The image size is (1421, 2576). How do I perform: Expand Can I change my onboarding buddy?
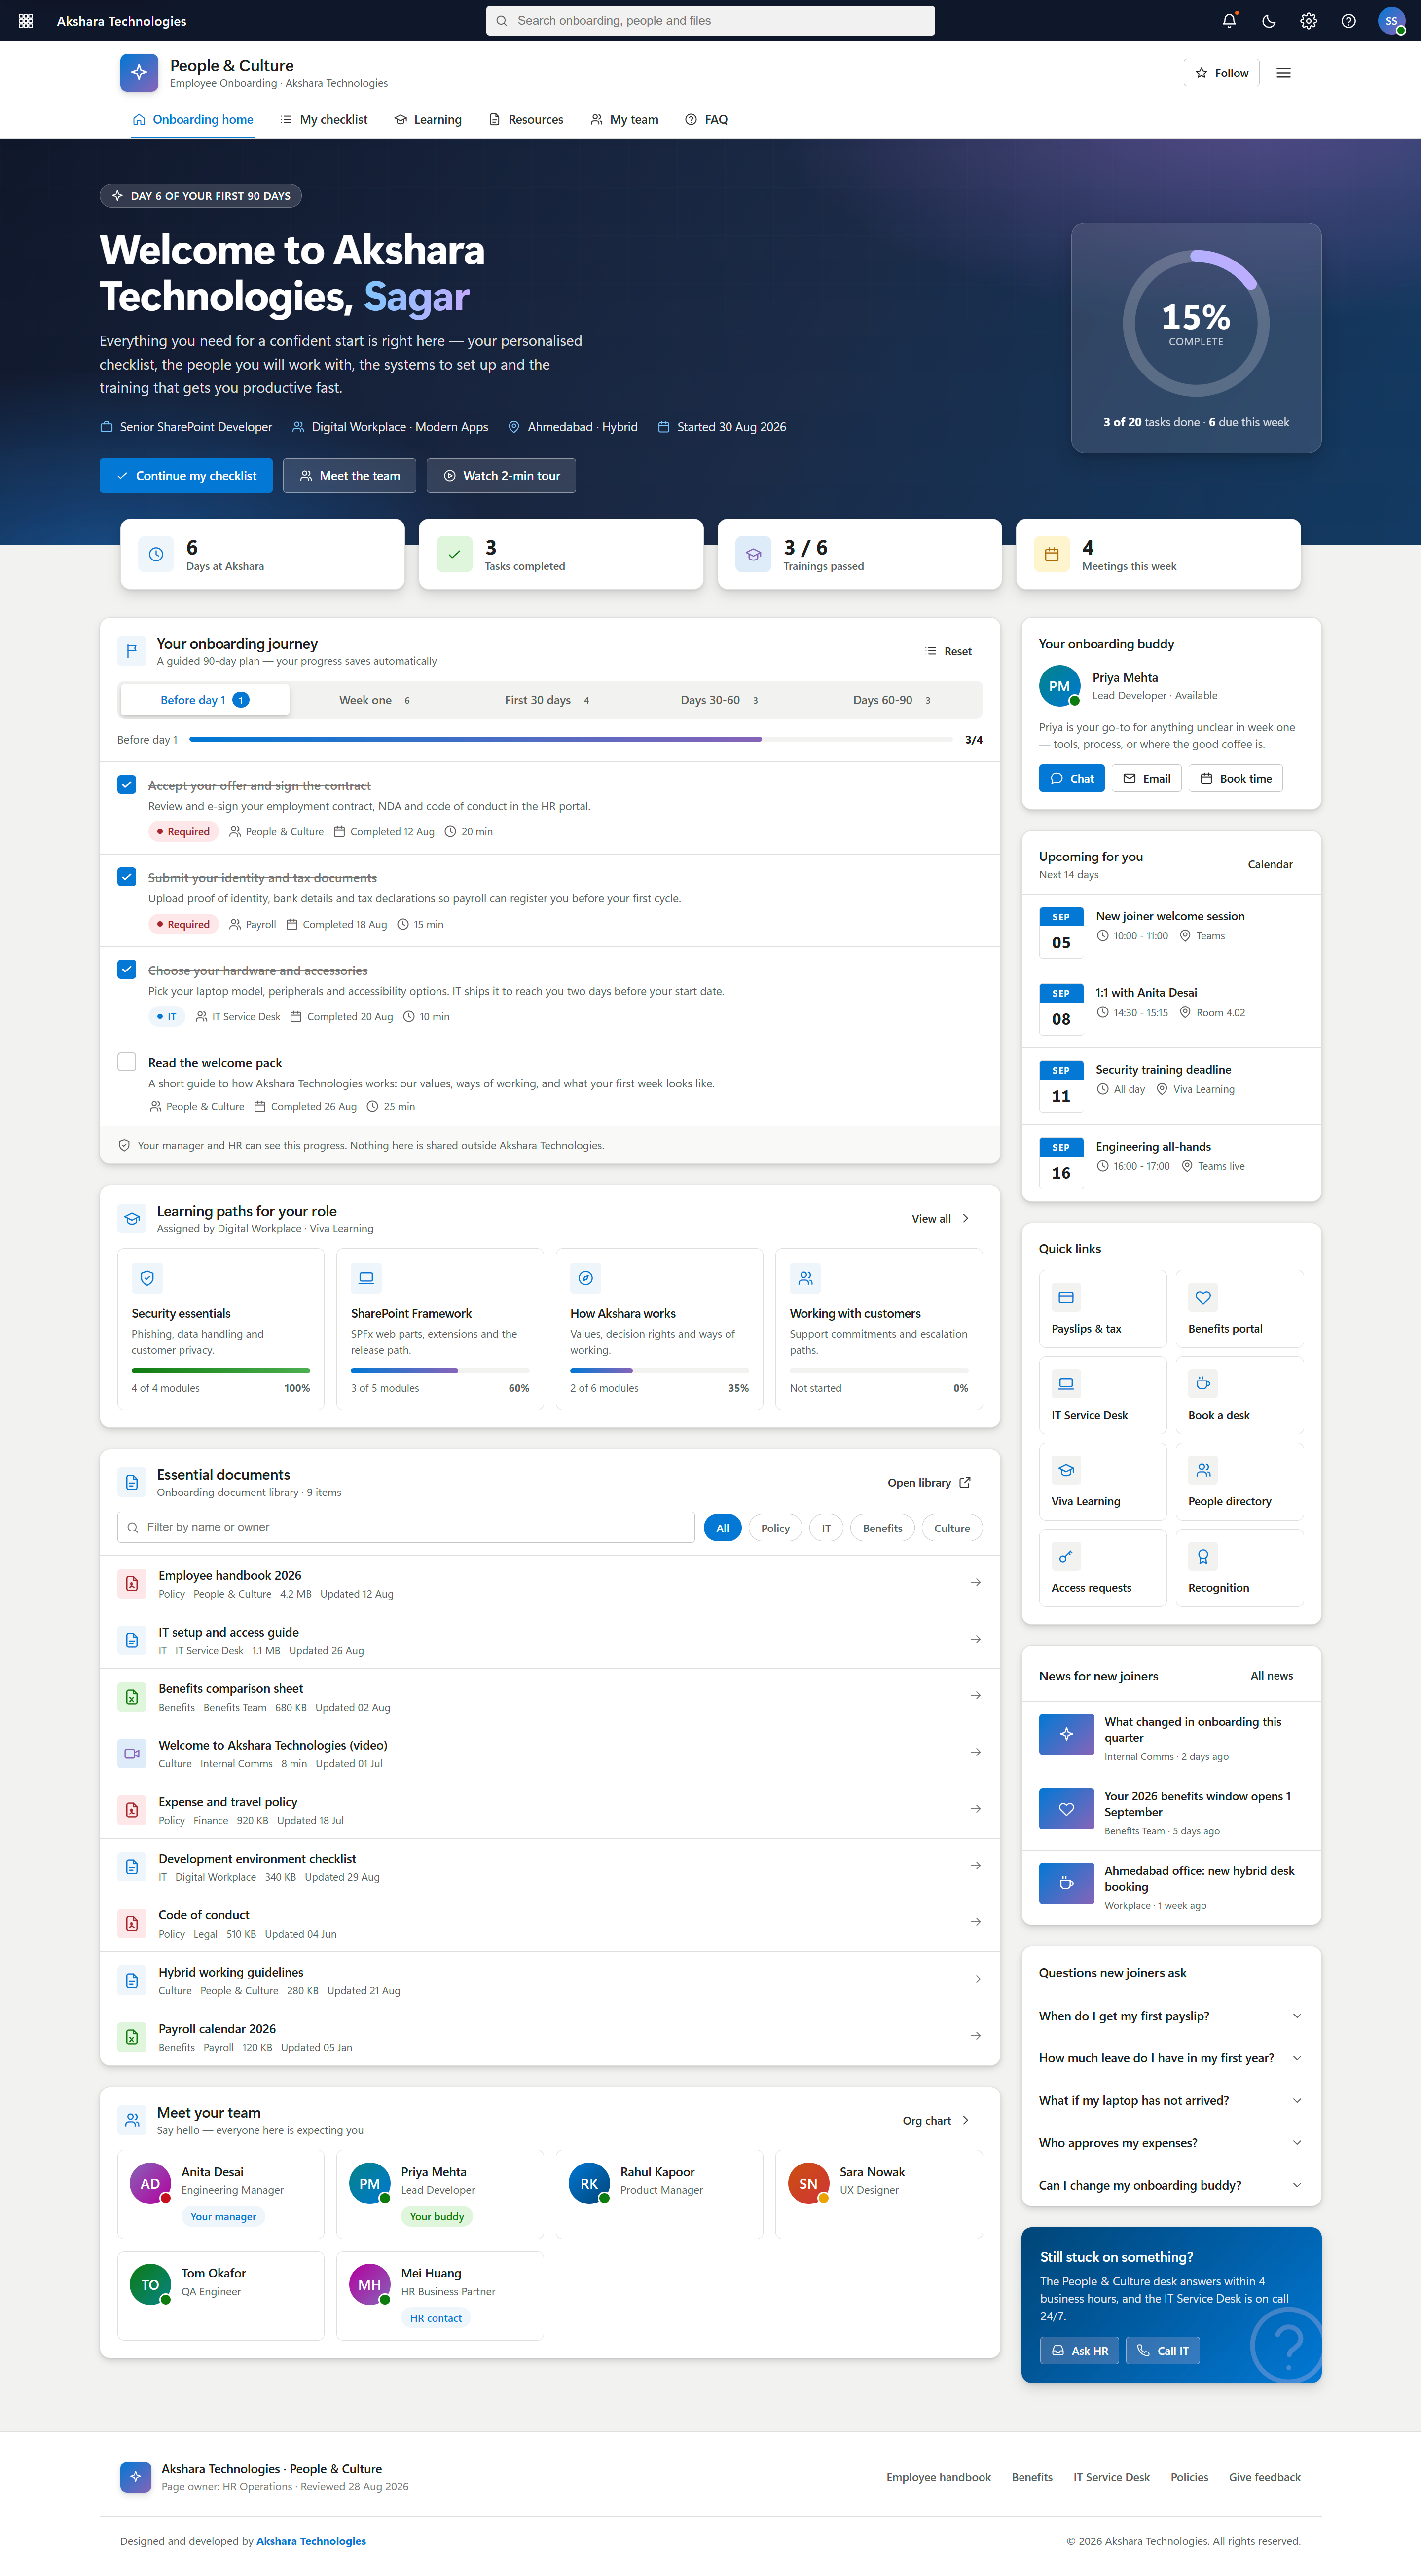(1171, 2185)
